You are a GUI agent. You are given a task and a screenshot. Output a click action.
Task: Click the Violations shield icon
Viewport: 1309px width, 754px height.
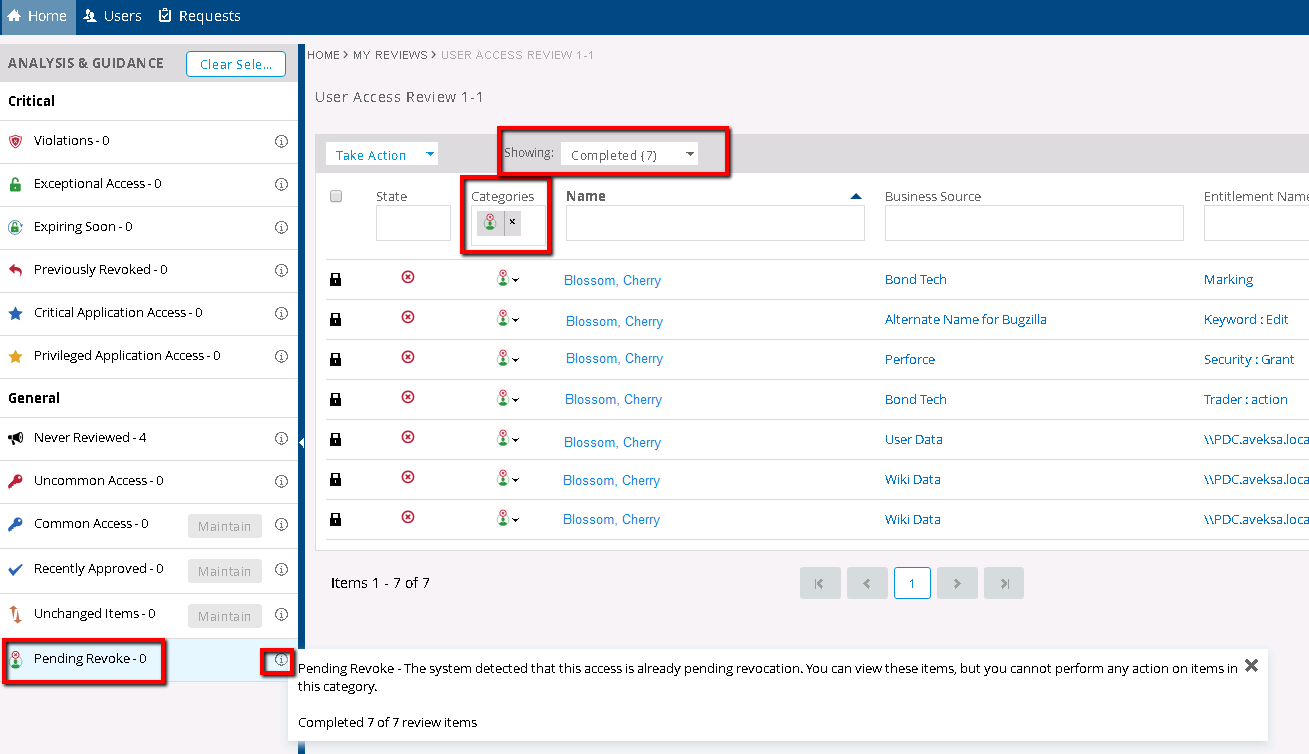15,141
